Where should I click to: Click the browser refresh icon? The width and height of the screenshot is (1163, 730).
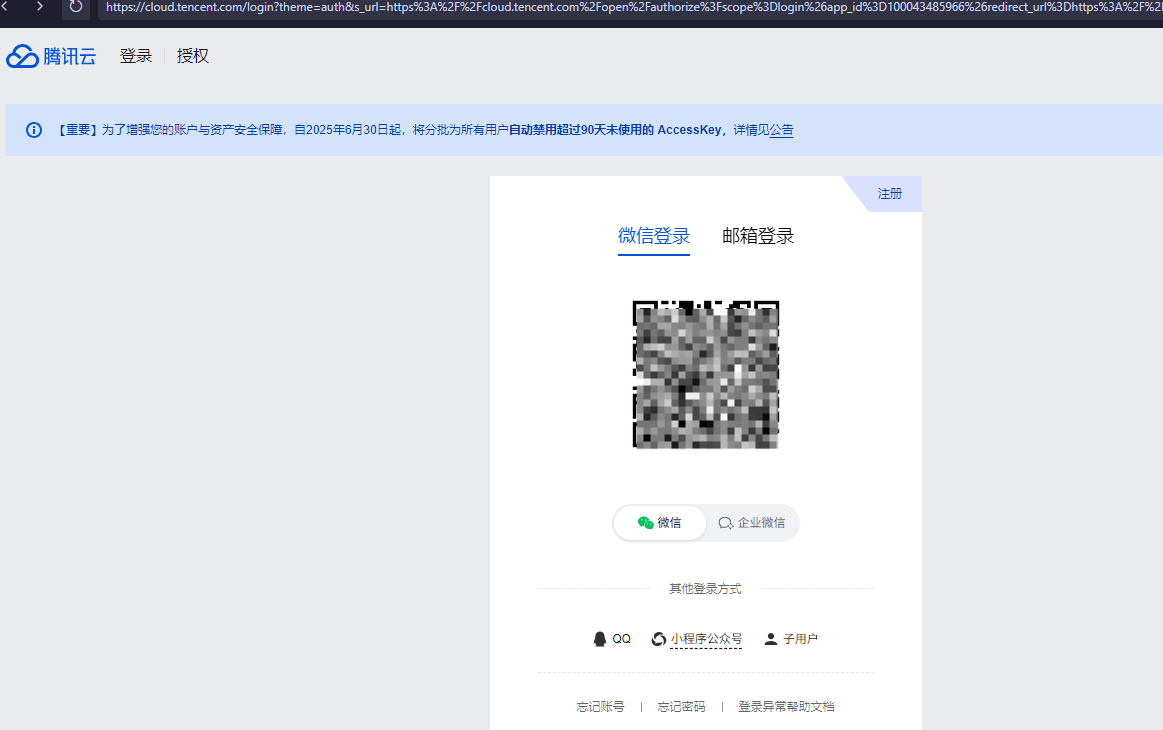[75, 7]
